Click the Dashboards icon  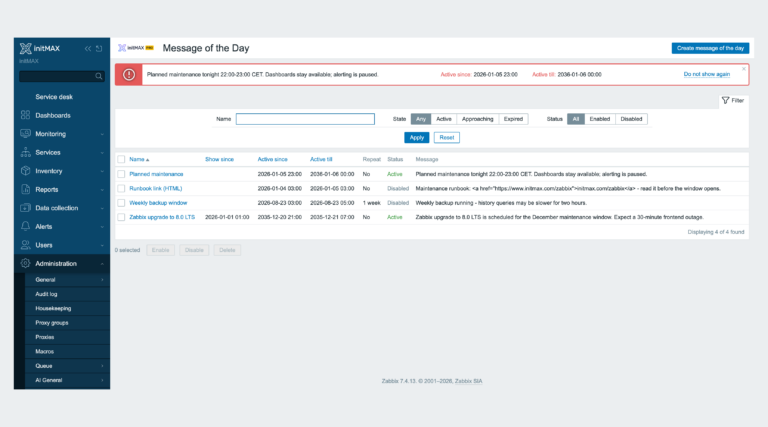coord(25,115)
